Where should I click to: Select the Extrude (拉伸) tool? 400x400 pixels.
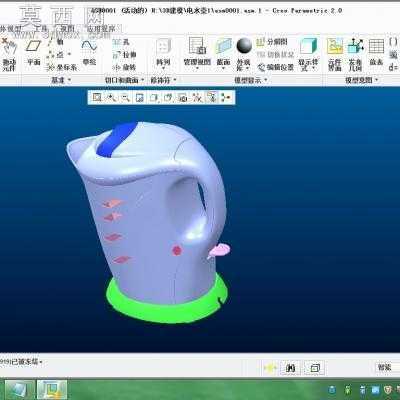pyautogui.click(x=125, y=55)
